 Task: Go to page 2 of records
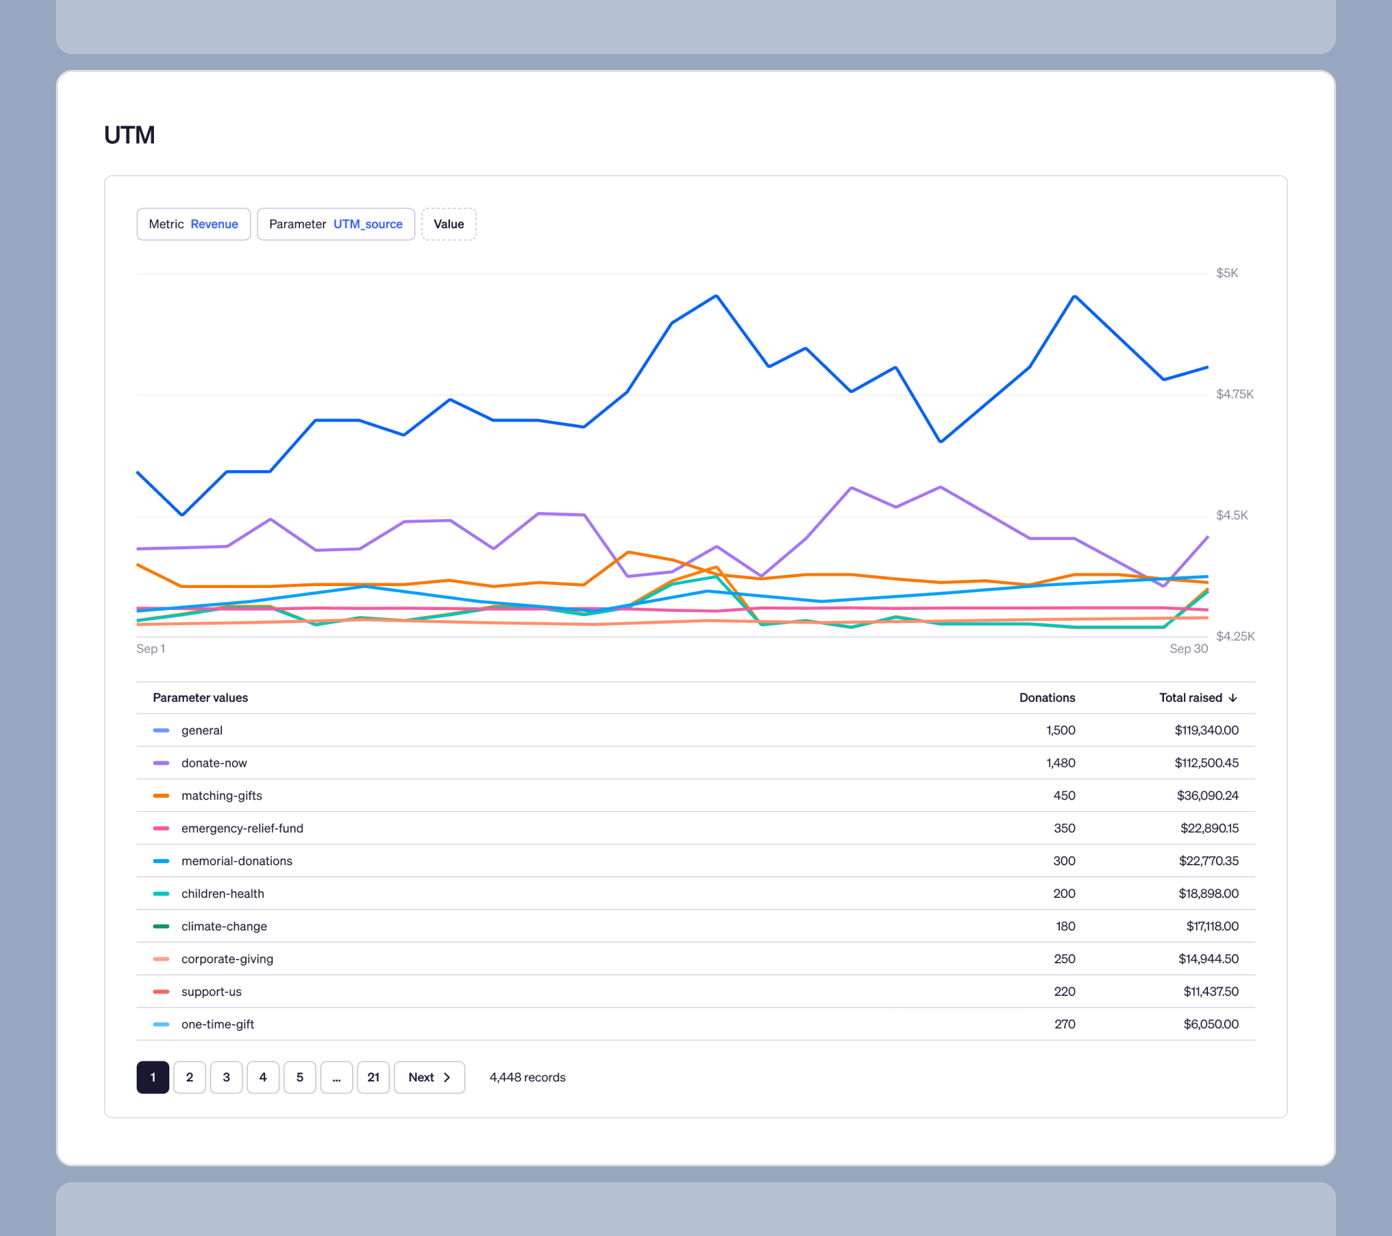tap(190, 1077)
